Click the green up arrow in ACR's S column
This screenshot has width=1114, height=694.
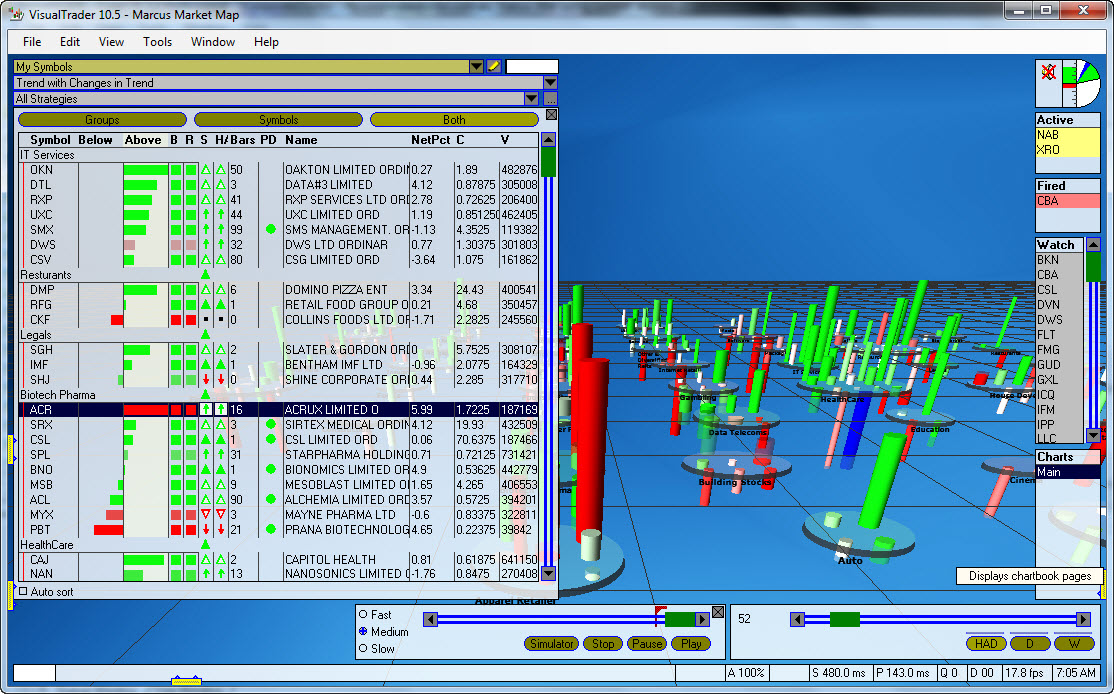[x=205, y=409]
